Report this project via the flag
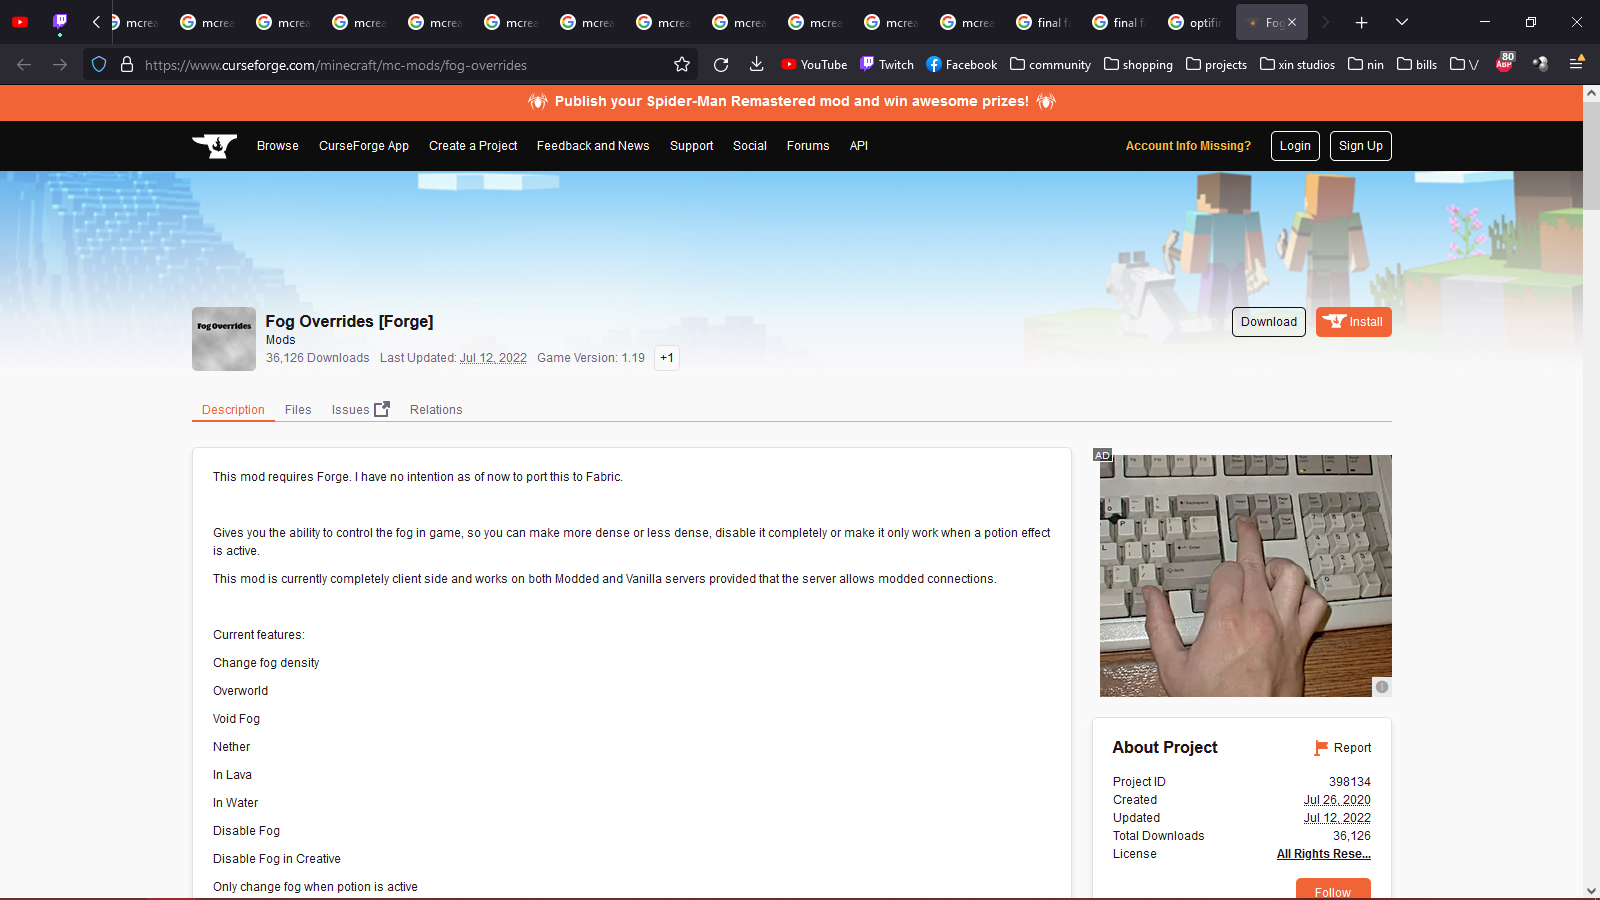1600x900 pixels. (x=1343, y=748)
